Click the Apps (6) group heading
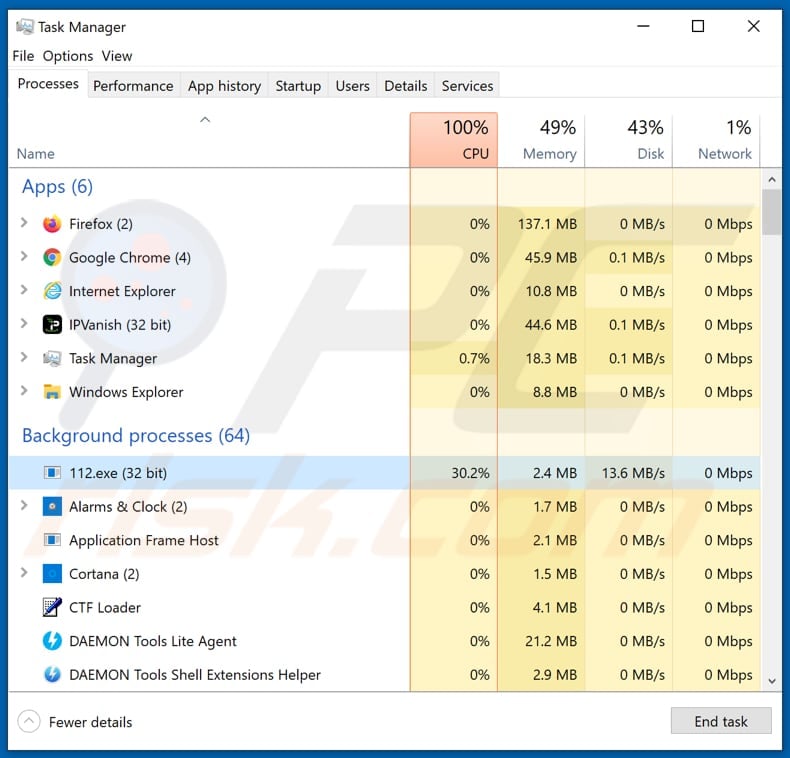This screenshot has width=790, height=758. (x=57, y=187)
